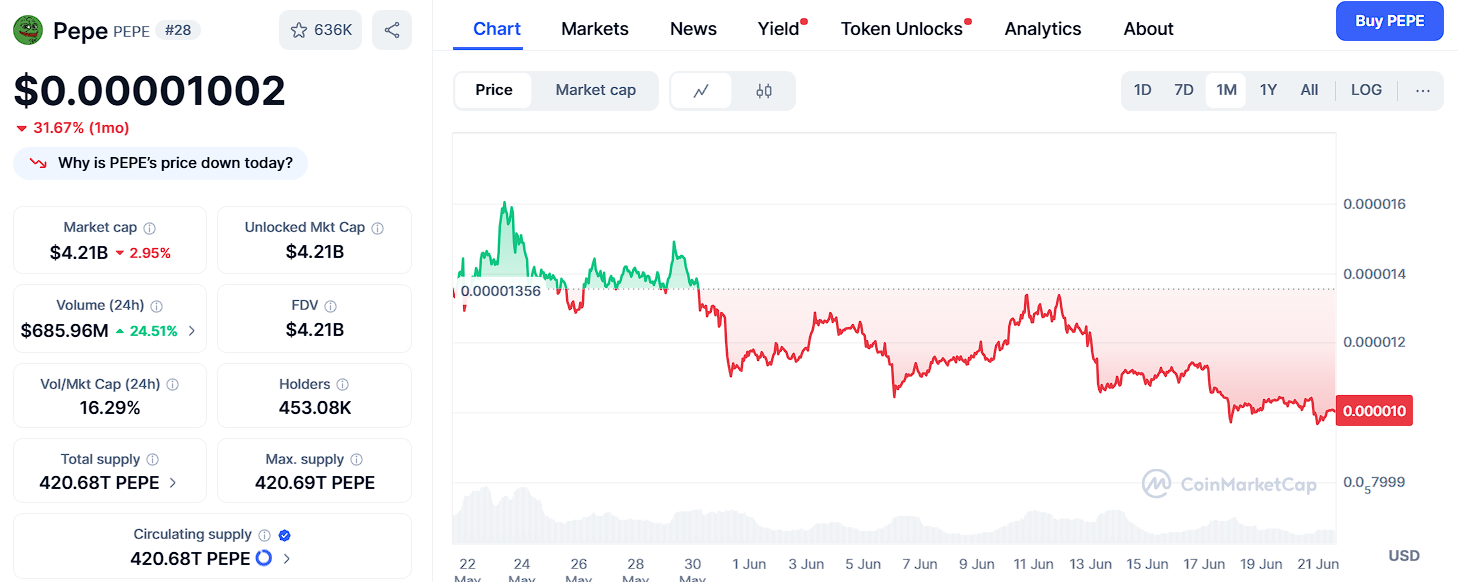Click the Volume (24h) info icon

157,306
